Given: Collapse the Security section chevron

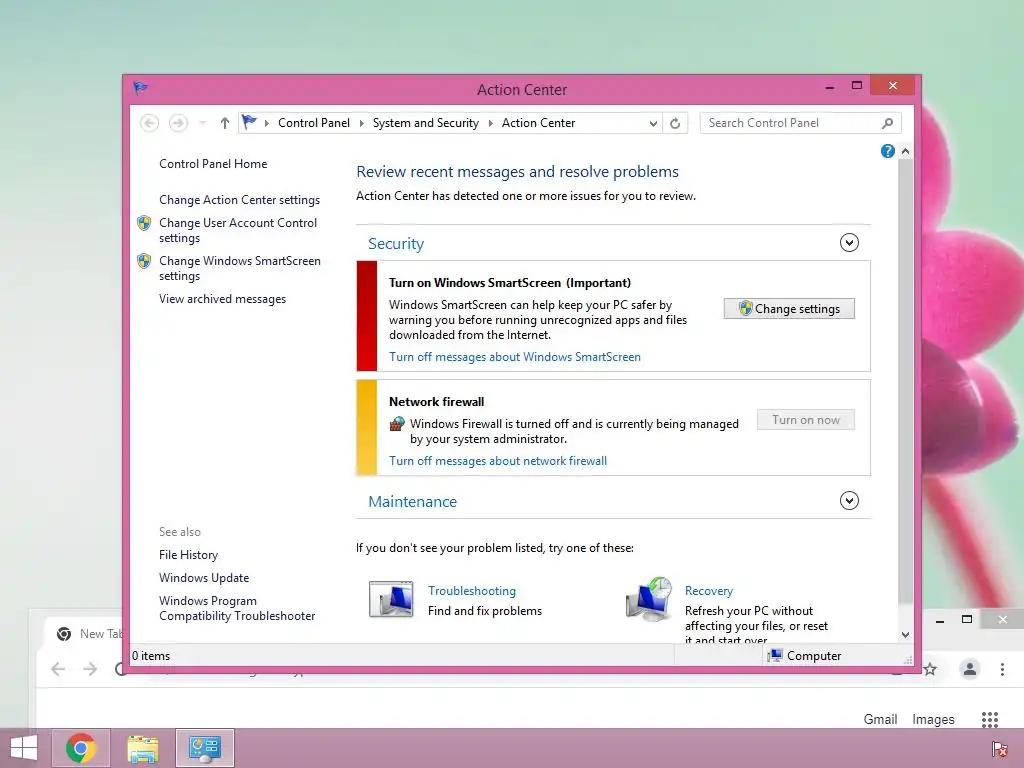Looking at the screenshot, I should coord(849,243).
